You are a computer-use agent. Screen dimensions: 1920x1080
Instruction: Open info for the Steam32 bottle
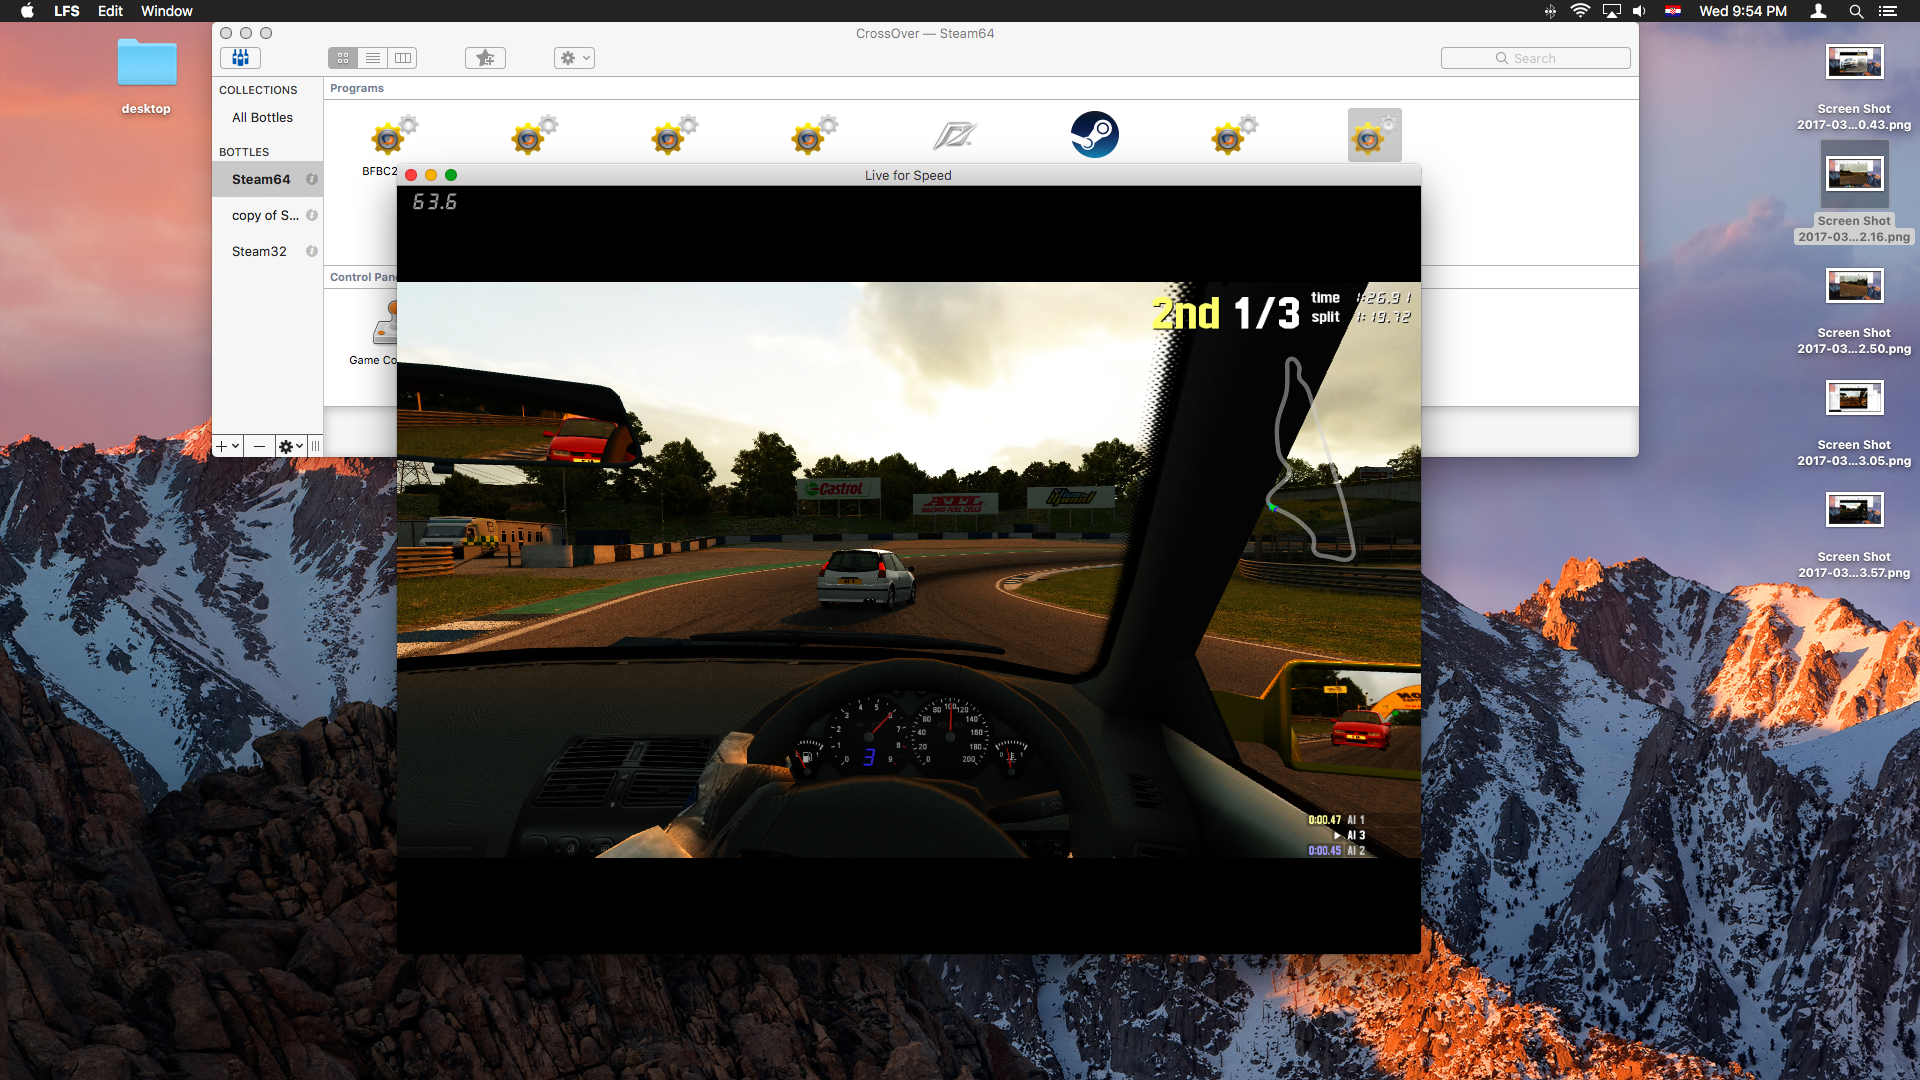311,251
